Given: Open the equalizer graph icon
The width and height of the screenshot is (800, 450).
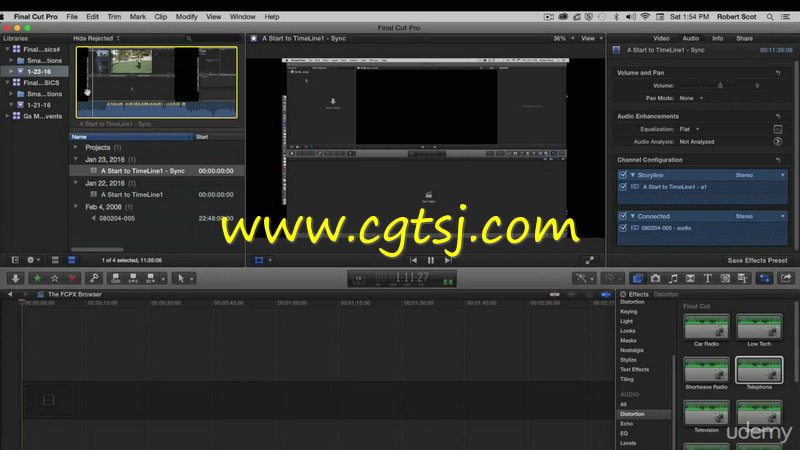Looking at the screenshot, I should tap(778, 129).
